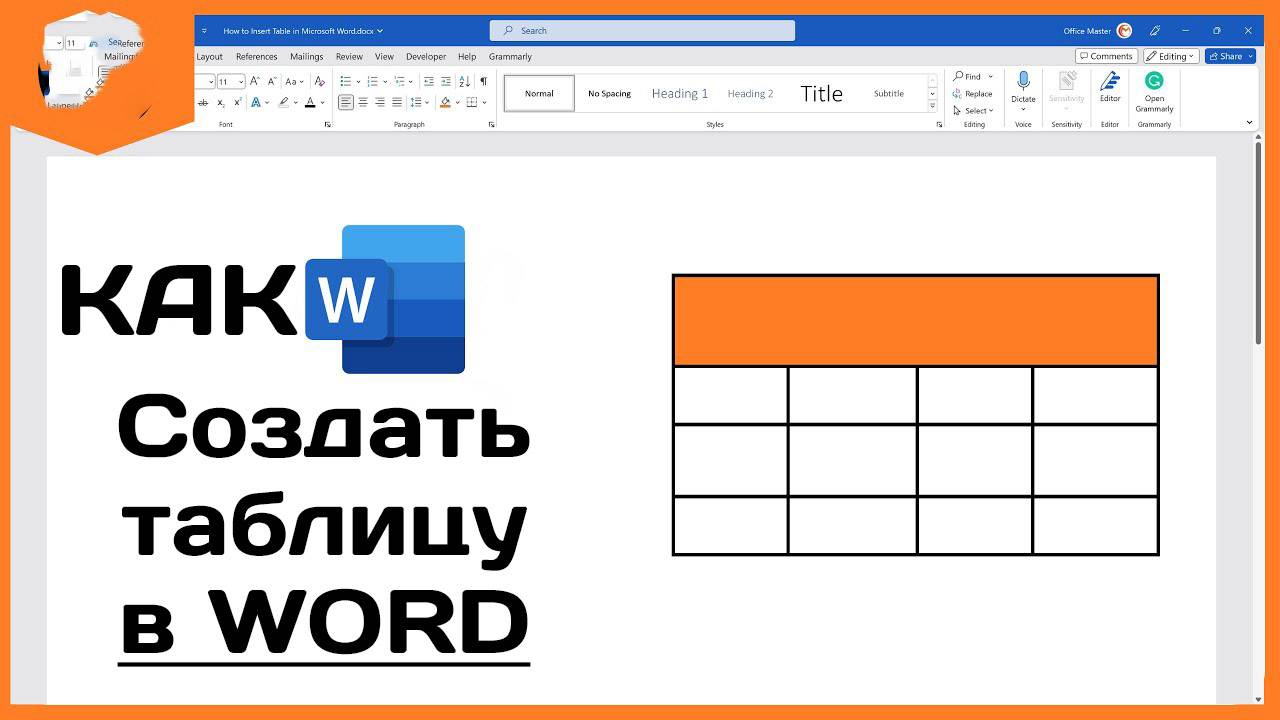This screenshot has width=1280, height=720.
Task: Open the Mailings tab
Action: coord(307,57)
